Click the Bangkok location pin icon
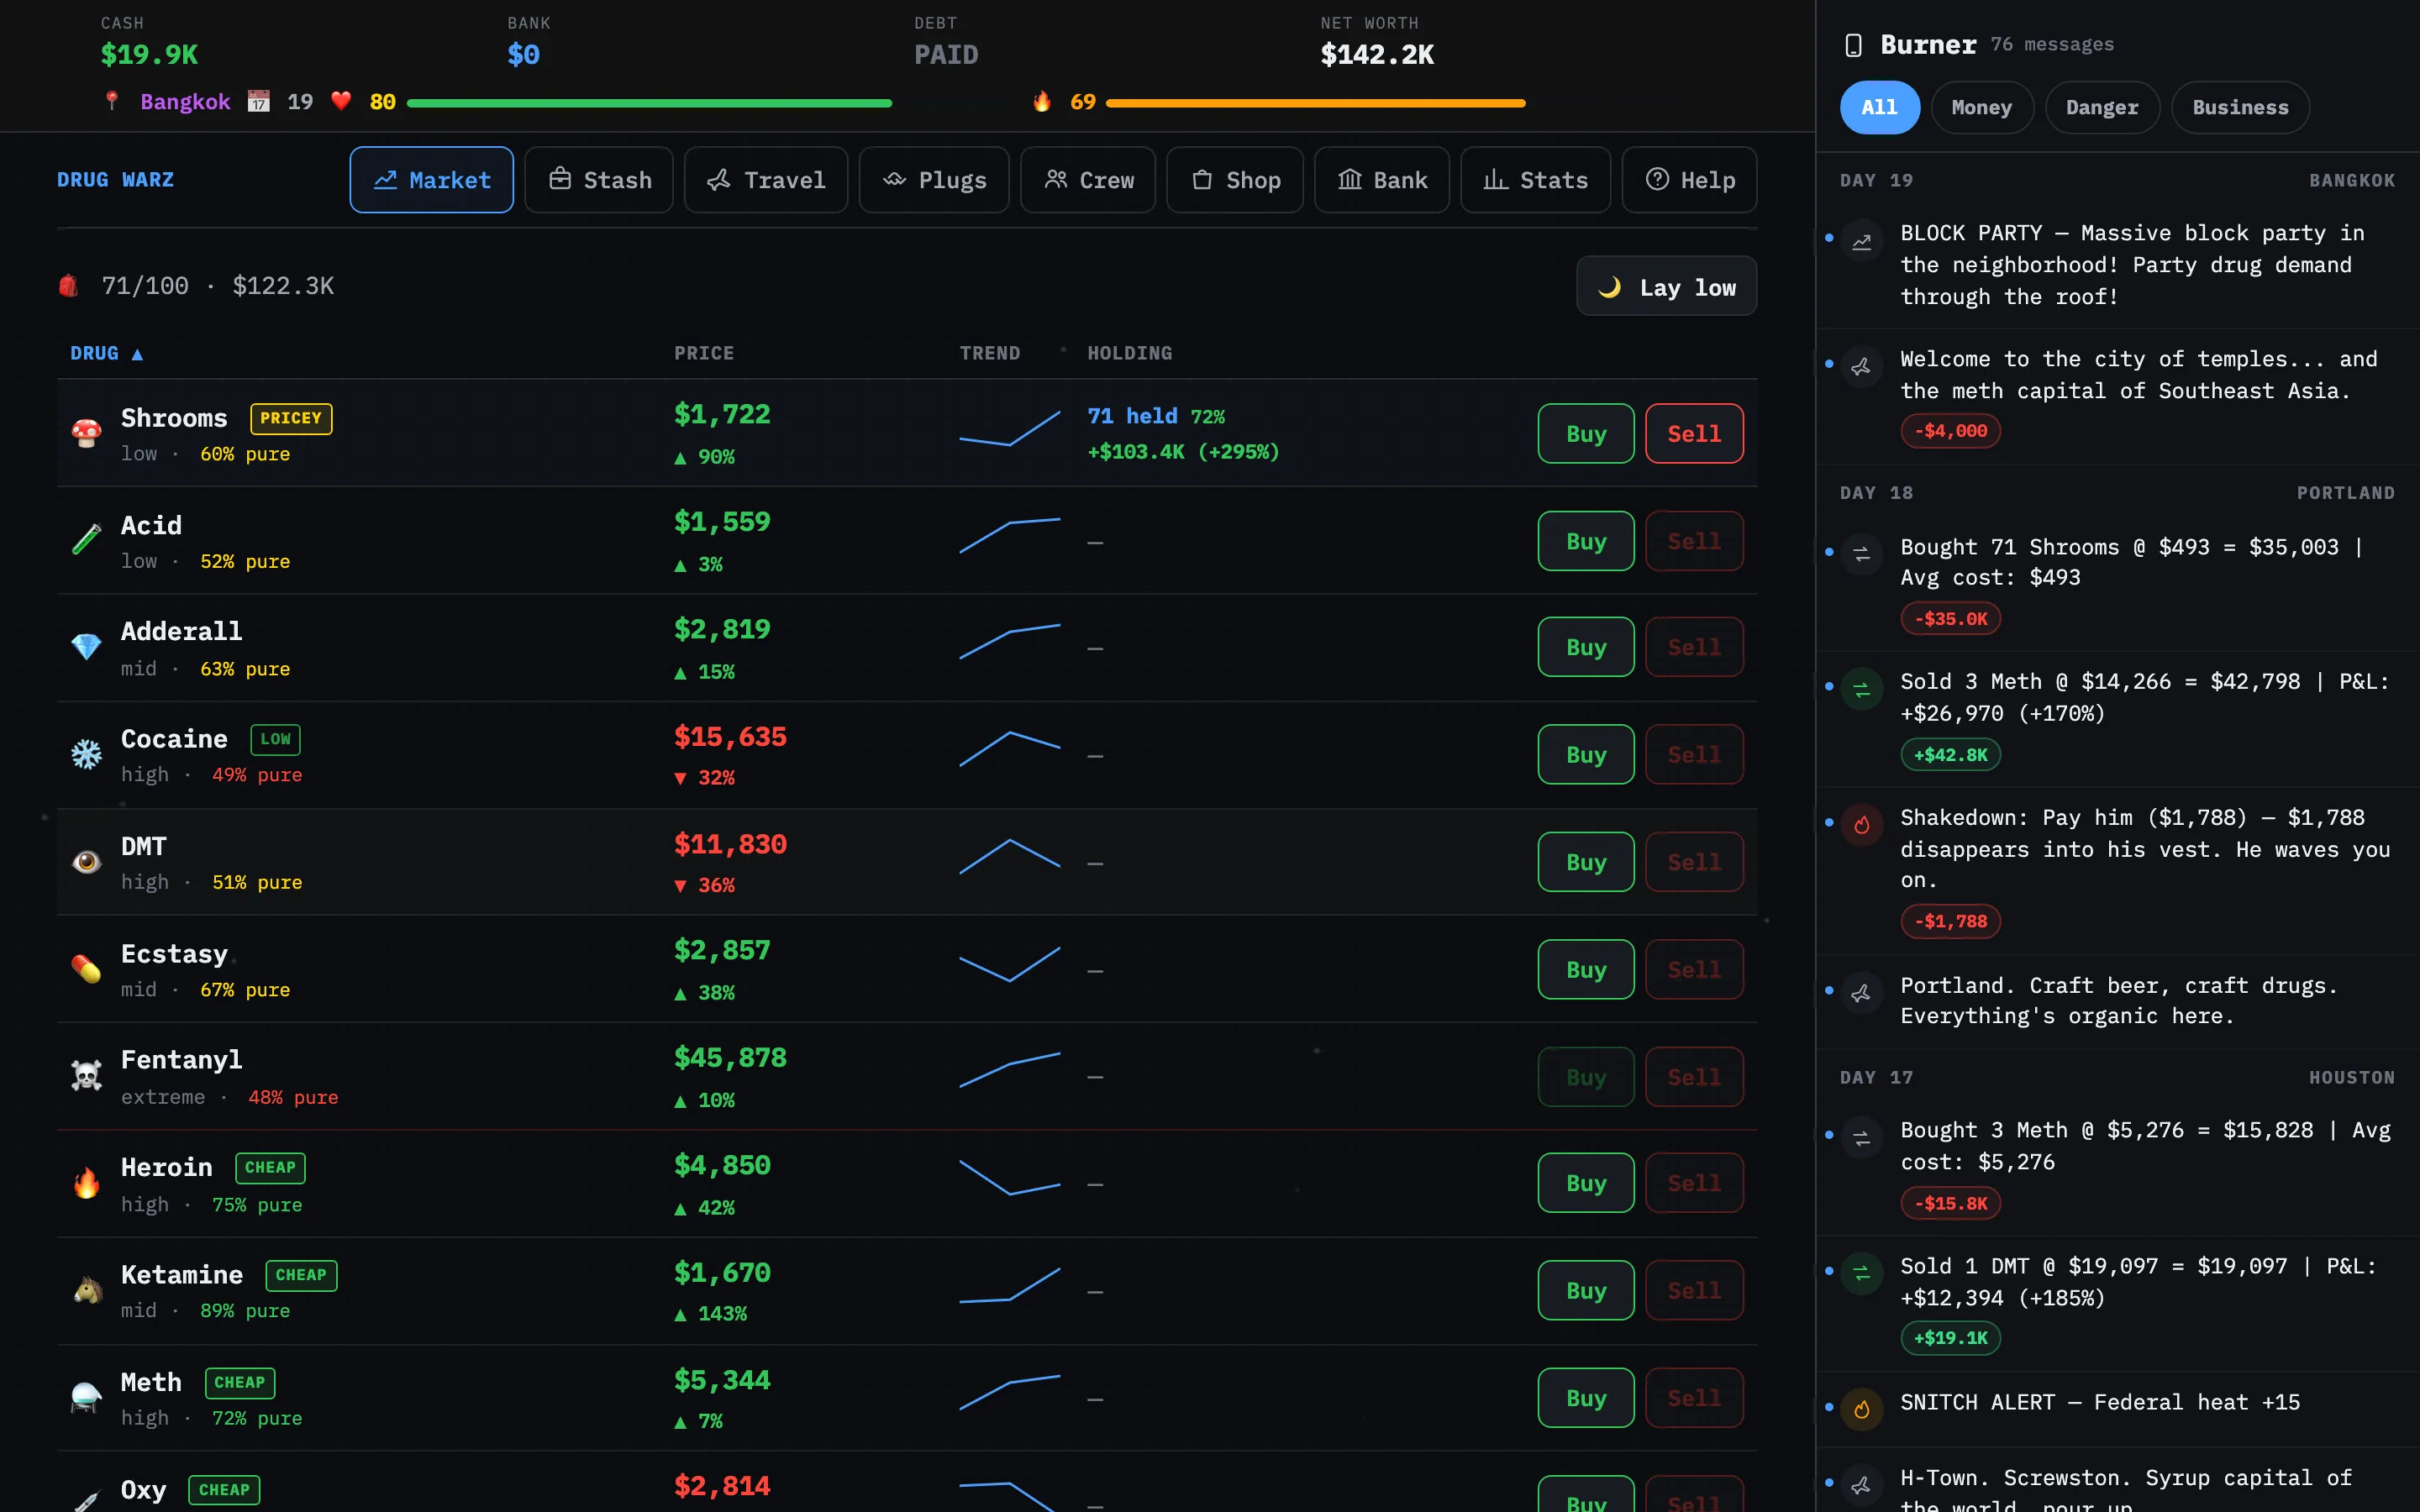The height and width of the screenshot is (1512, 2420). [x=112, y=101]
